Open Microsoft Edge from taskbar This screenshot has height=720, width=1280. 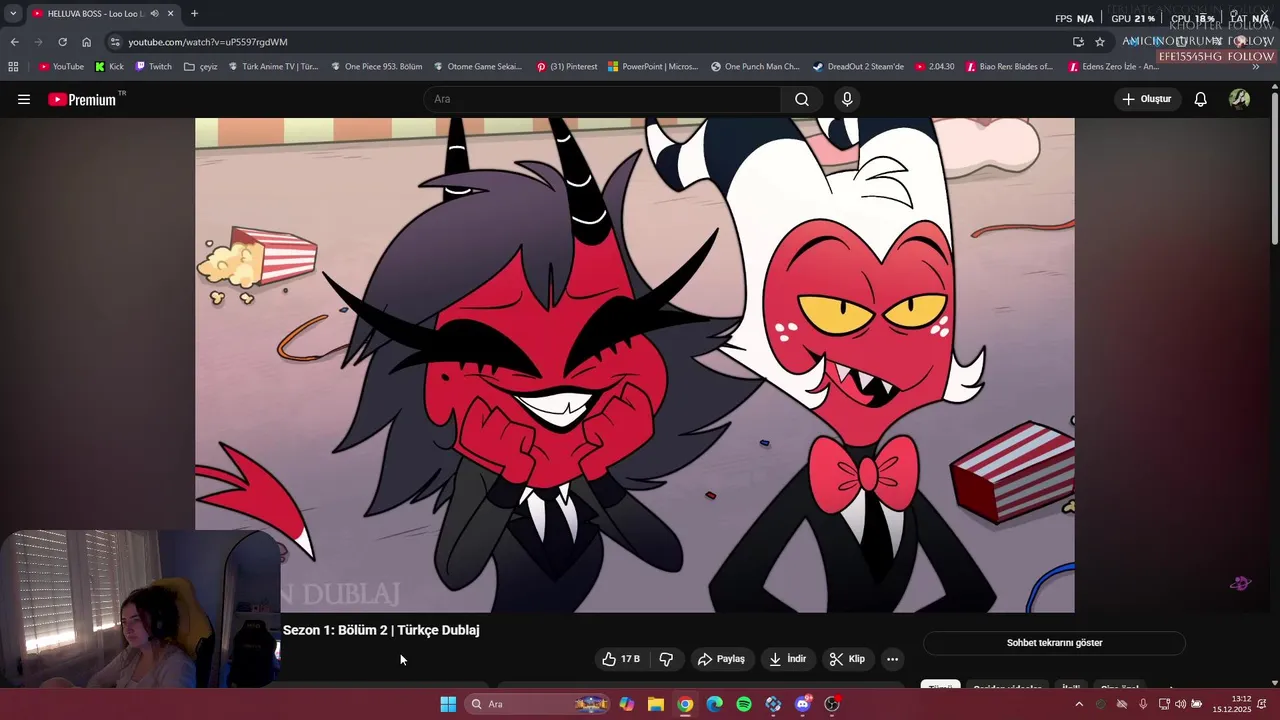point(714,704)
